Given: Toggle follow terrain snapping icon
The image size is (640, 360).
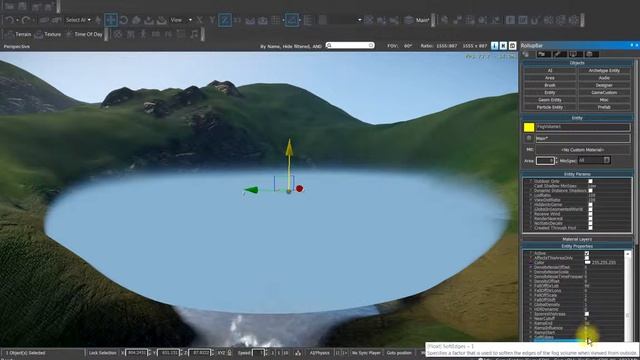Looking at the screenshot, I should 250,20.
